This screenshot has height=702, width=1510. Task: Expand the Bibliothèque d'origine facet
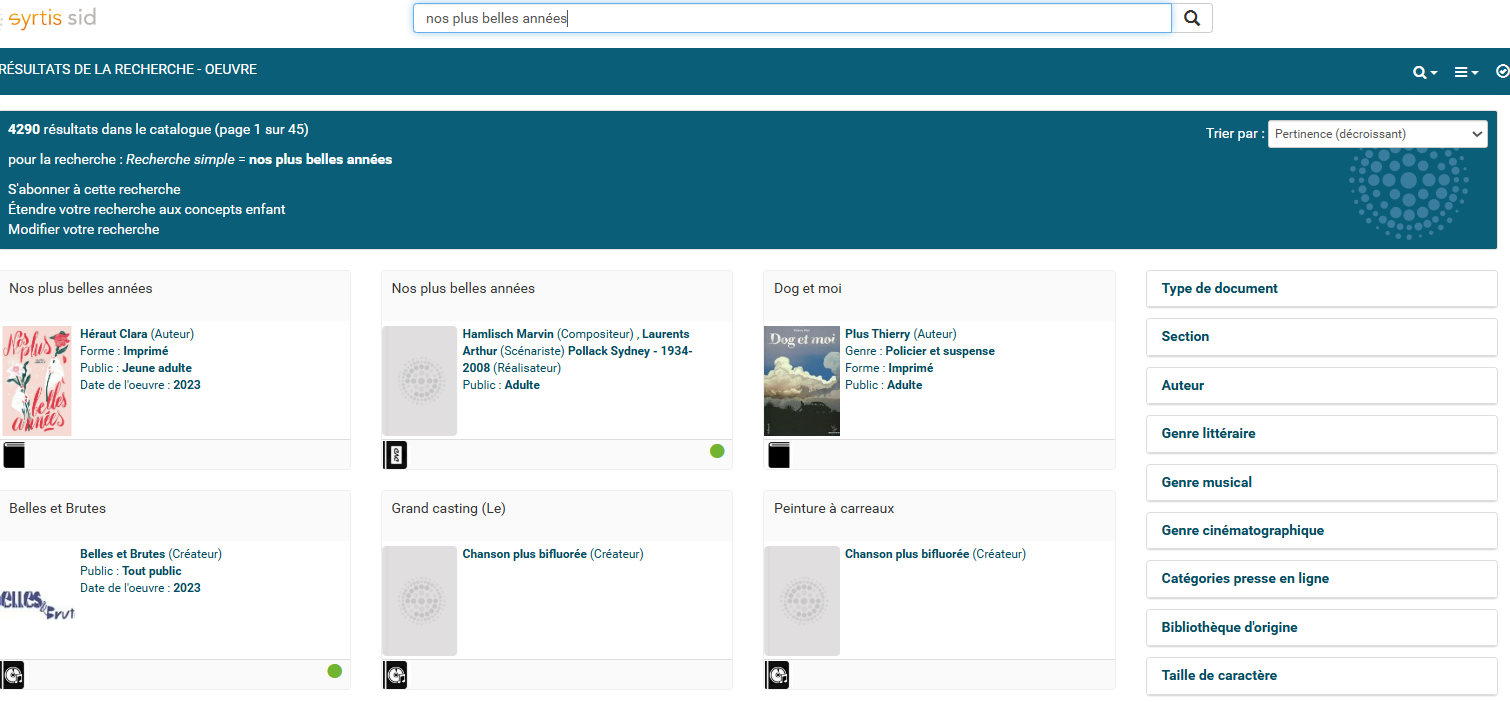[1320, 627]
